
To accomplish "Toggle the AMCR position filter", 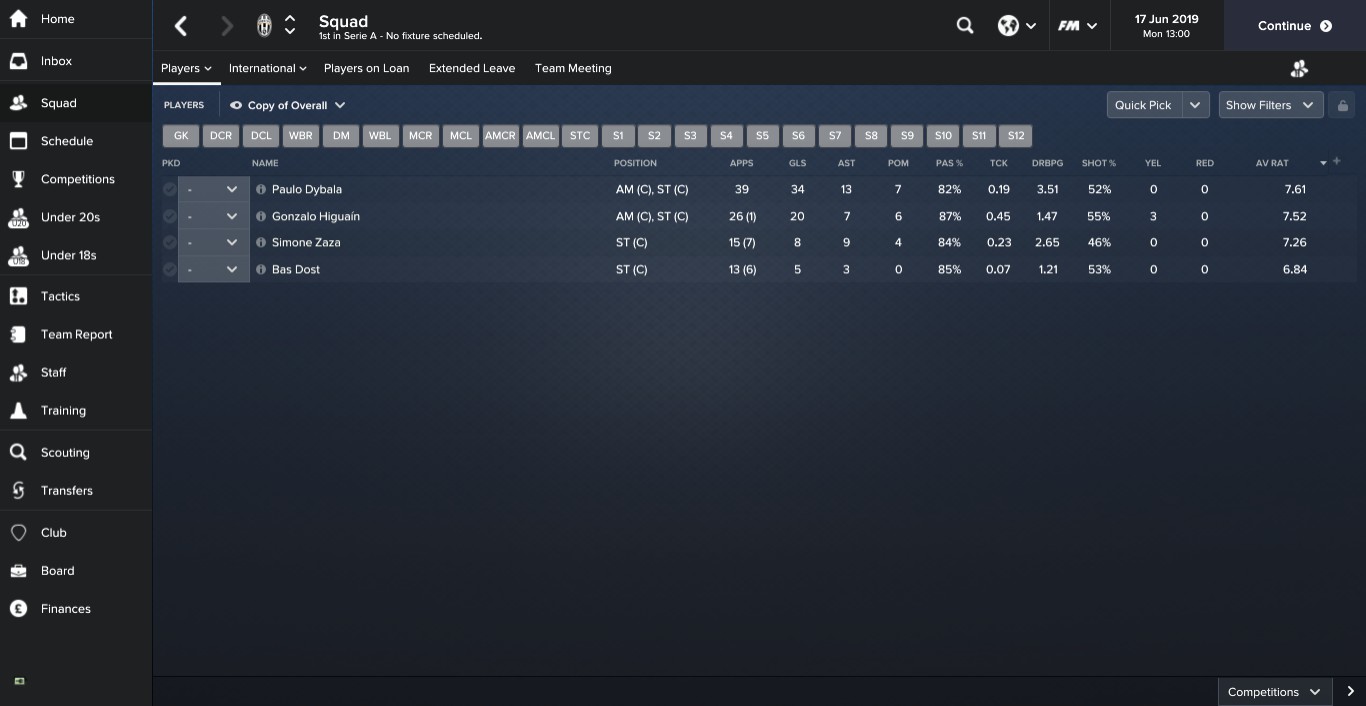I will (500, 135).
